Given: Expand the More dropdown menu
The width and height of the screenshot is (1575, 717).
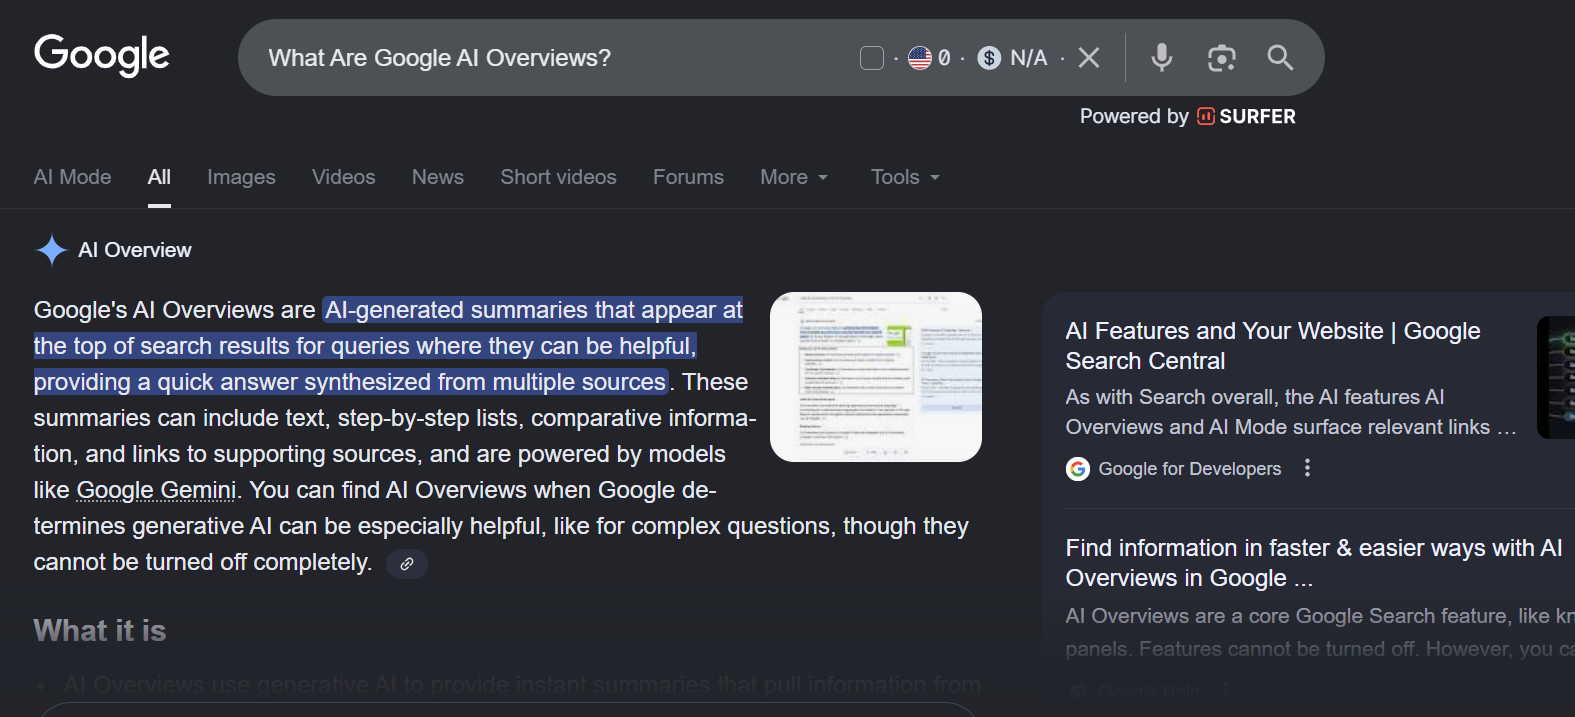Looking at the screenshot, I should coord(794,177).
